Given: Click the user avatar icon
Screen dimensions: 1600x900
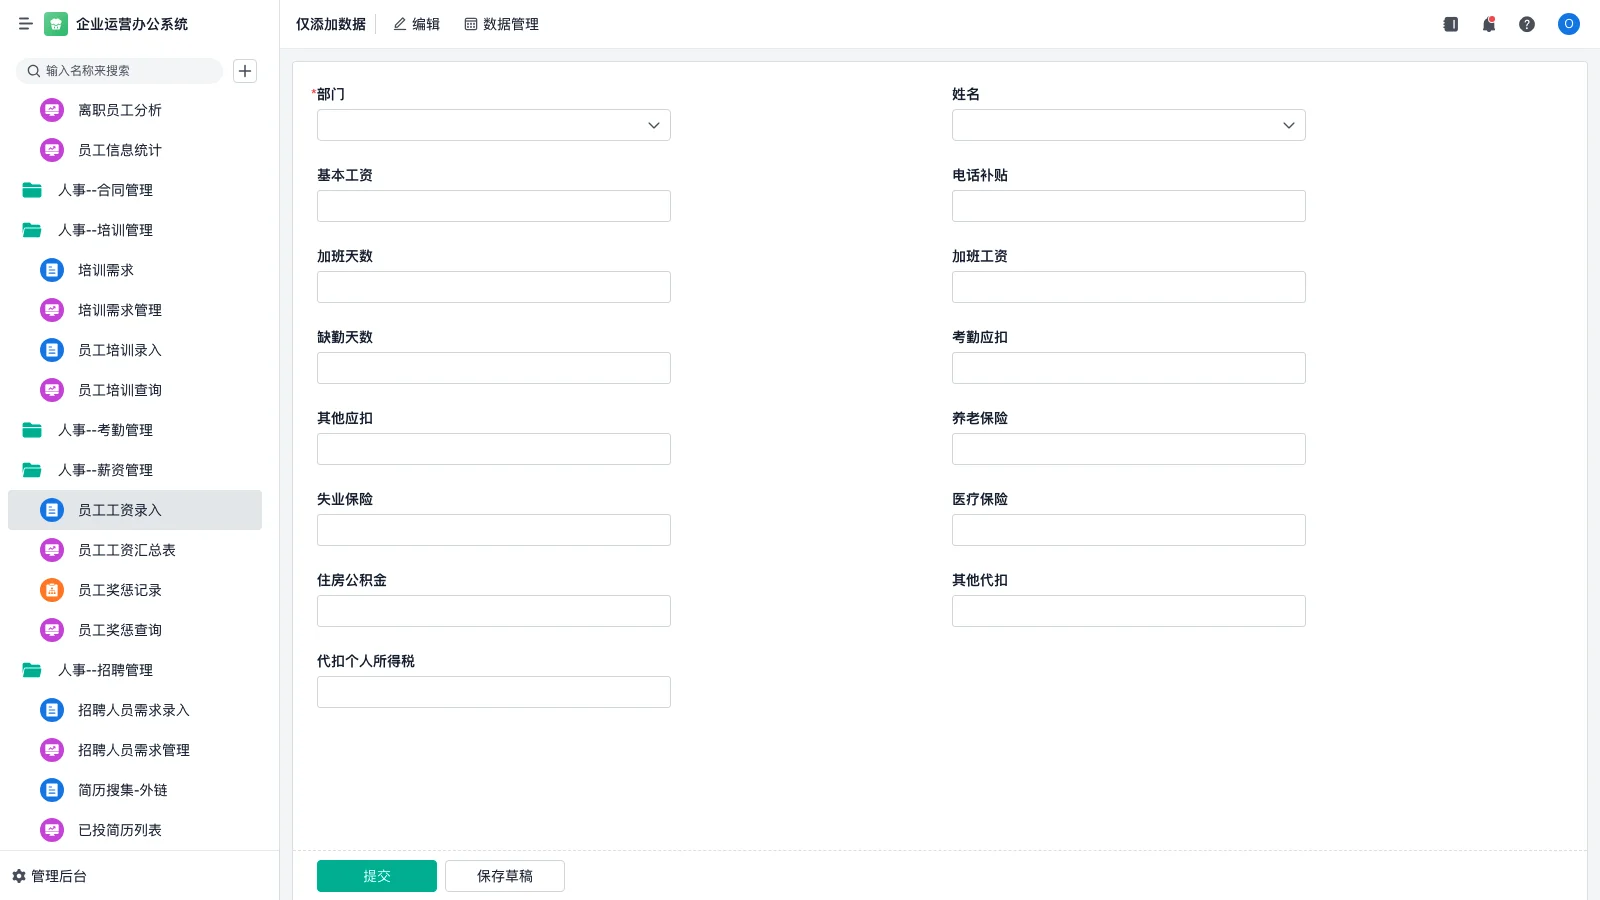Looking at the screenshot, I should click(1568, 24).
